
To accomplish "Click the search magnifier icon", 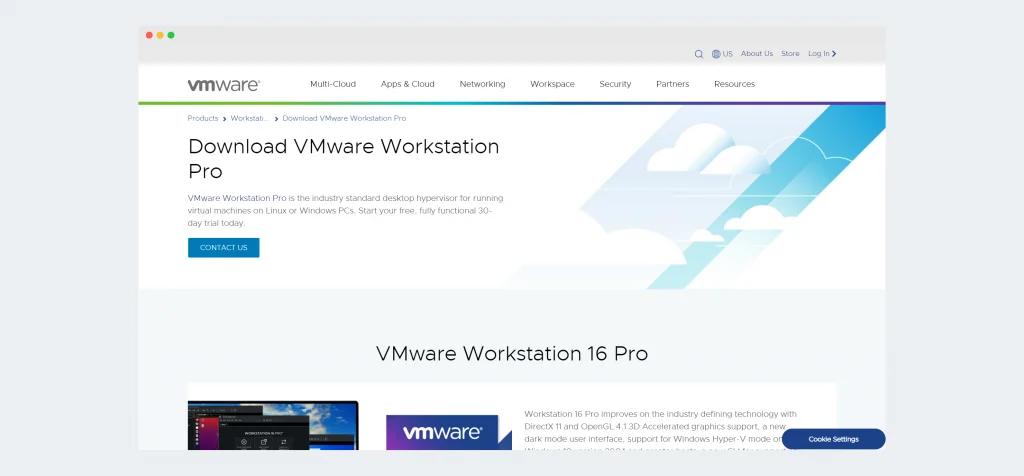I will (699, 54).
